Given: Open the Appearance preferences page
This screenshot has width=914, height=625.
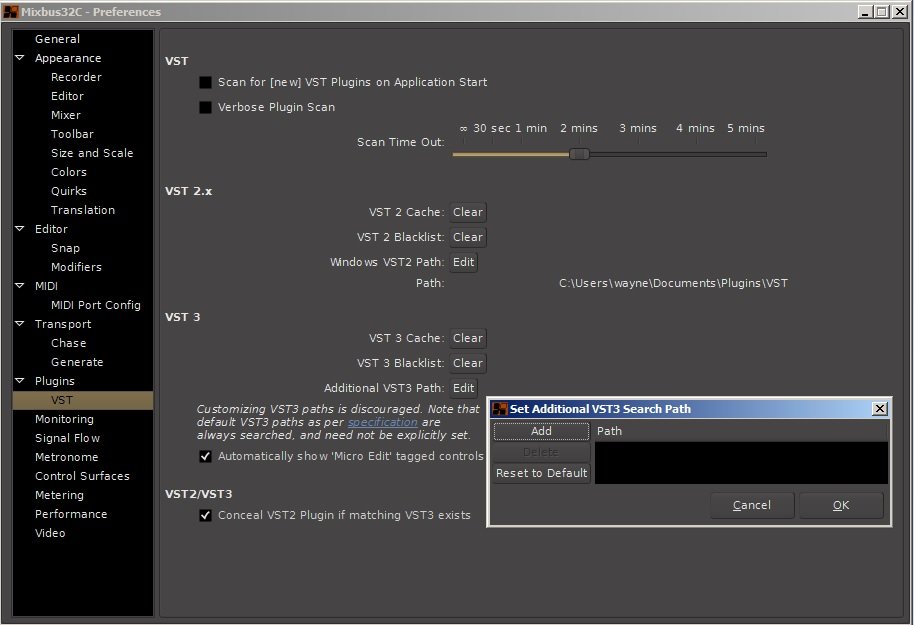Looking at the screenshot, I should pos(68,58).
